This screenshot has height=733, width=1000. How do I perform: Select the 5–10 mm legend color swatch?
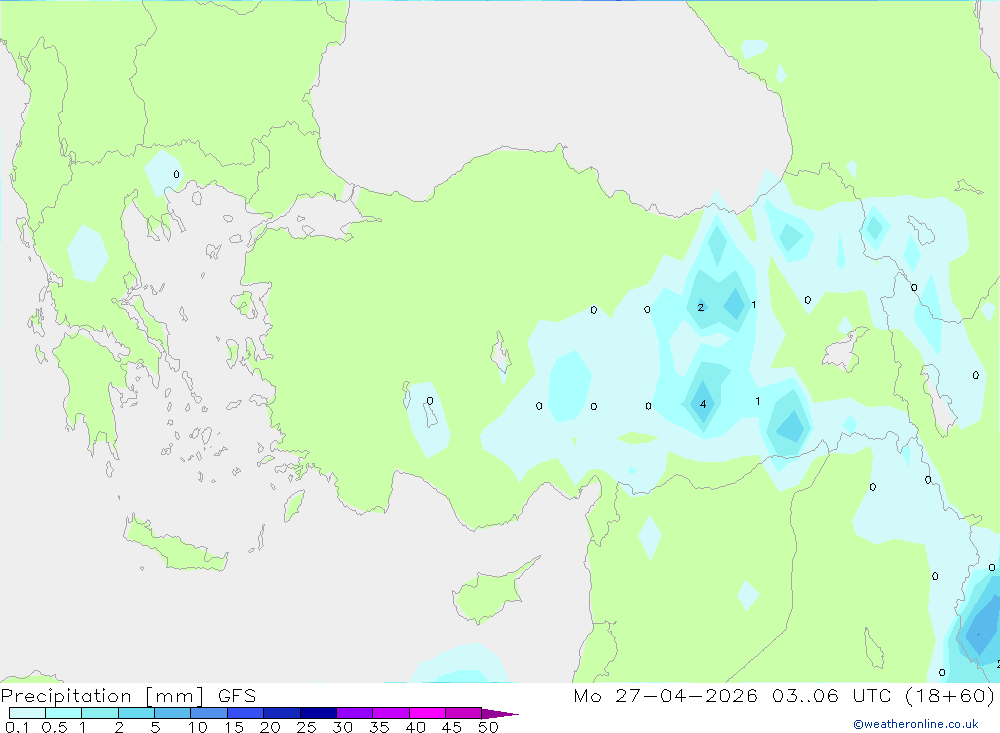[x=173, y=713]
